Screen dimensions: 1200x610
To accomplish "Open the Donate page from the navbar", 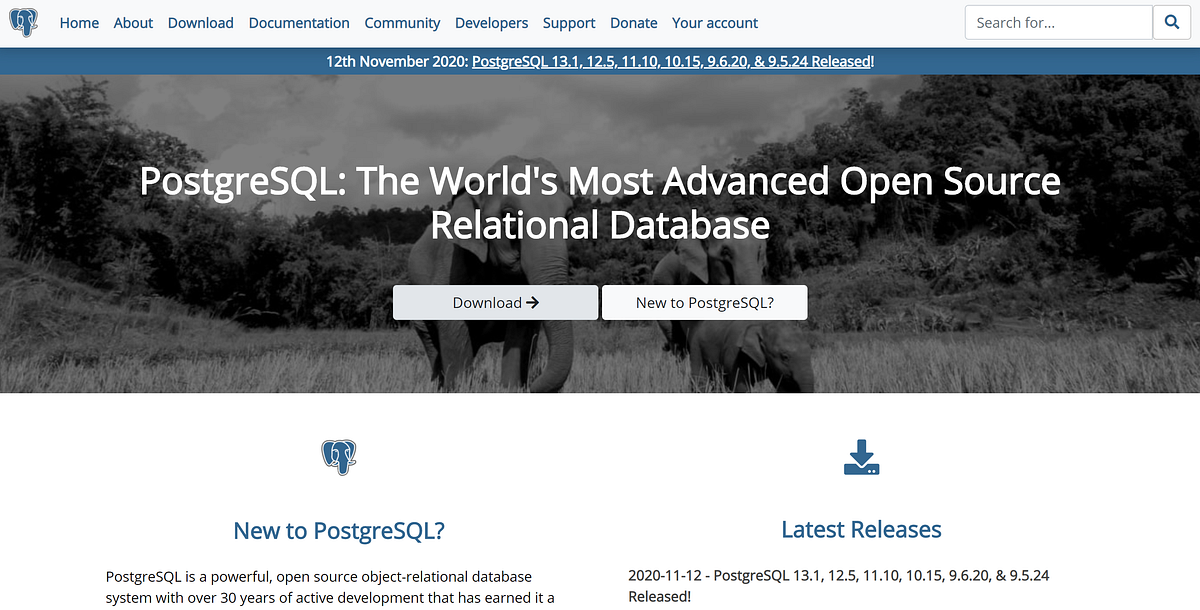I will click(633, 22).
